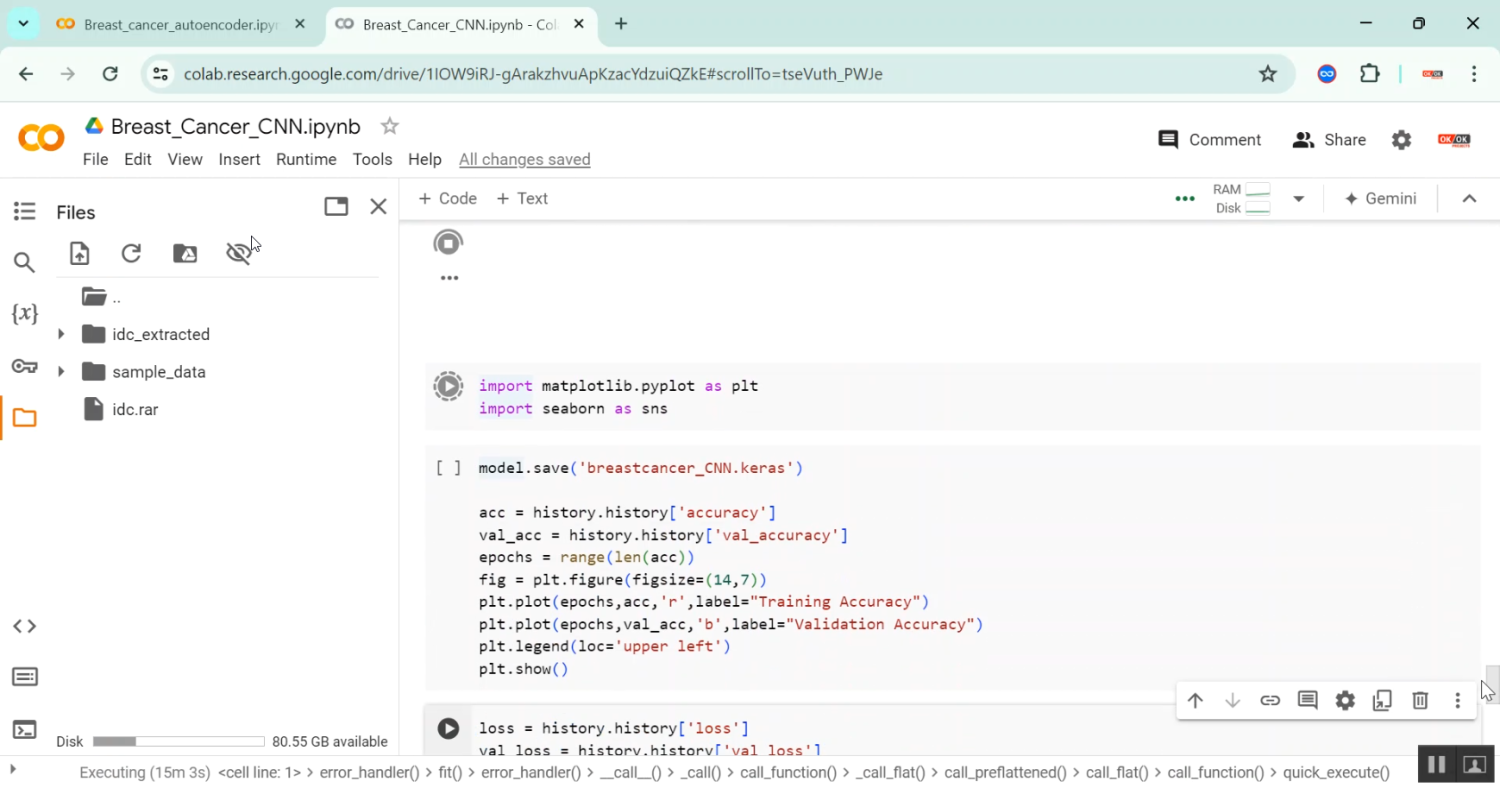This screenshot has width=1500, height=788.
Task: Click the Share button
Action: click(x=1329, y=140)
